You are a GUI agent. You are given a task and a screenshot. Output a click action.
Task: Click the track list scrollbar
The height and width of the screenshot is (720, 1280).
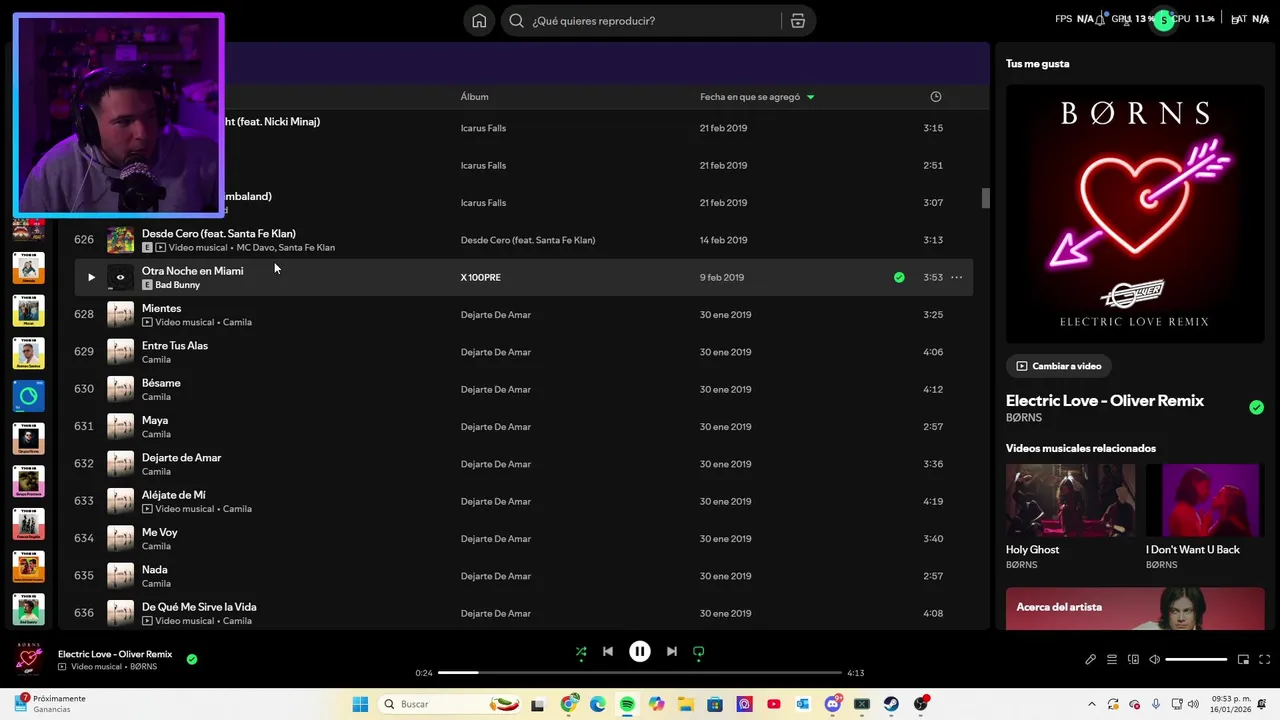[985, 198]
